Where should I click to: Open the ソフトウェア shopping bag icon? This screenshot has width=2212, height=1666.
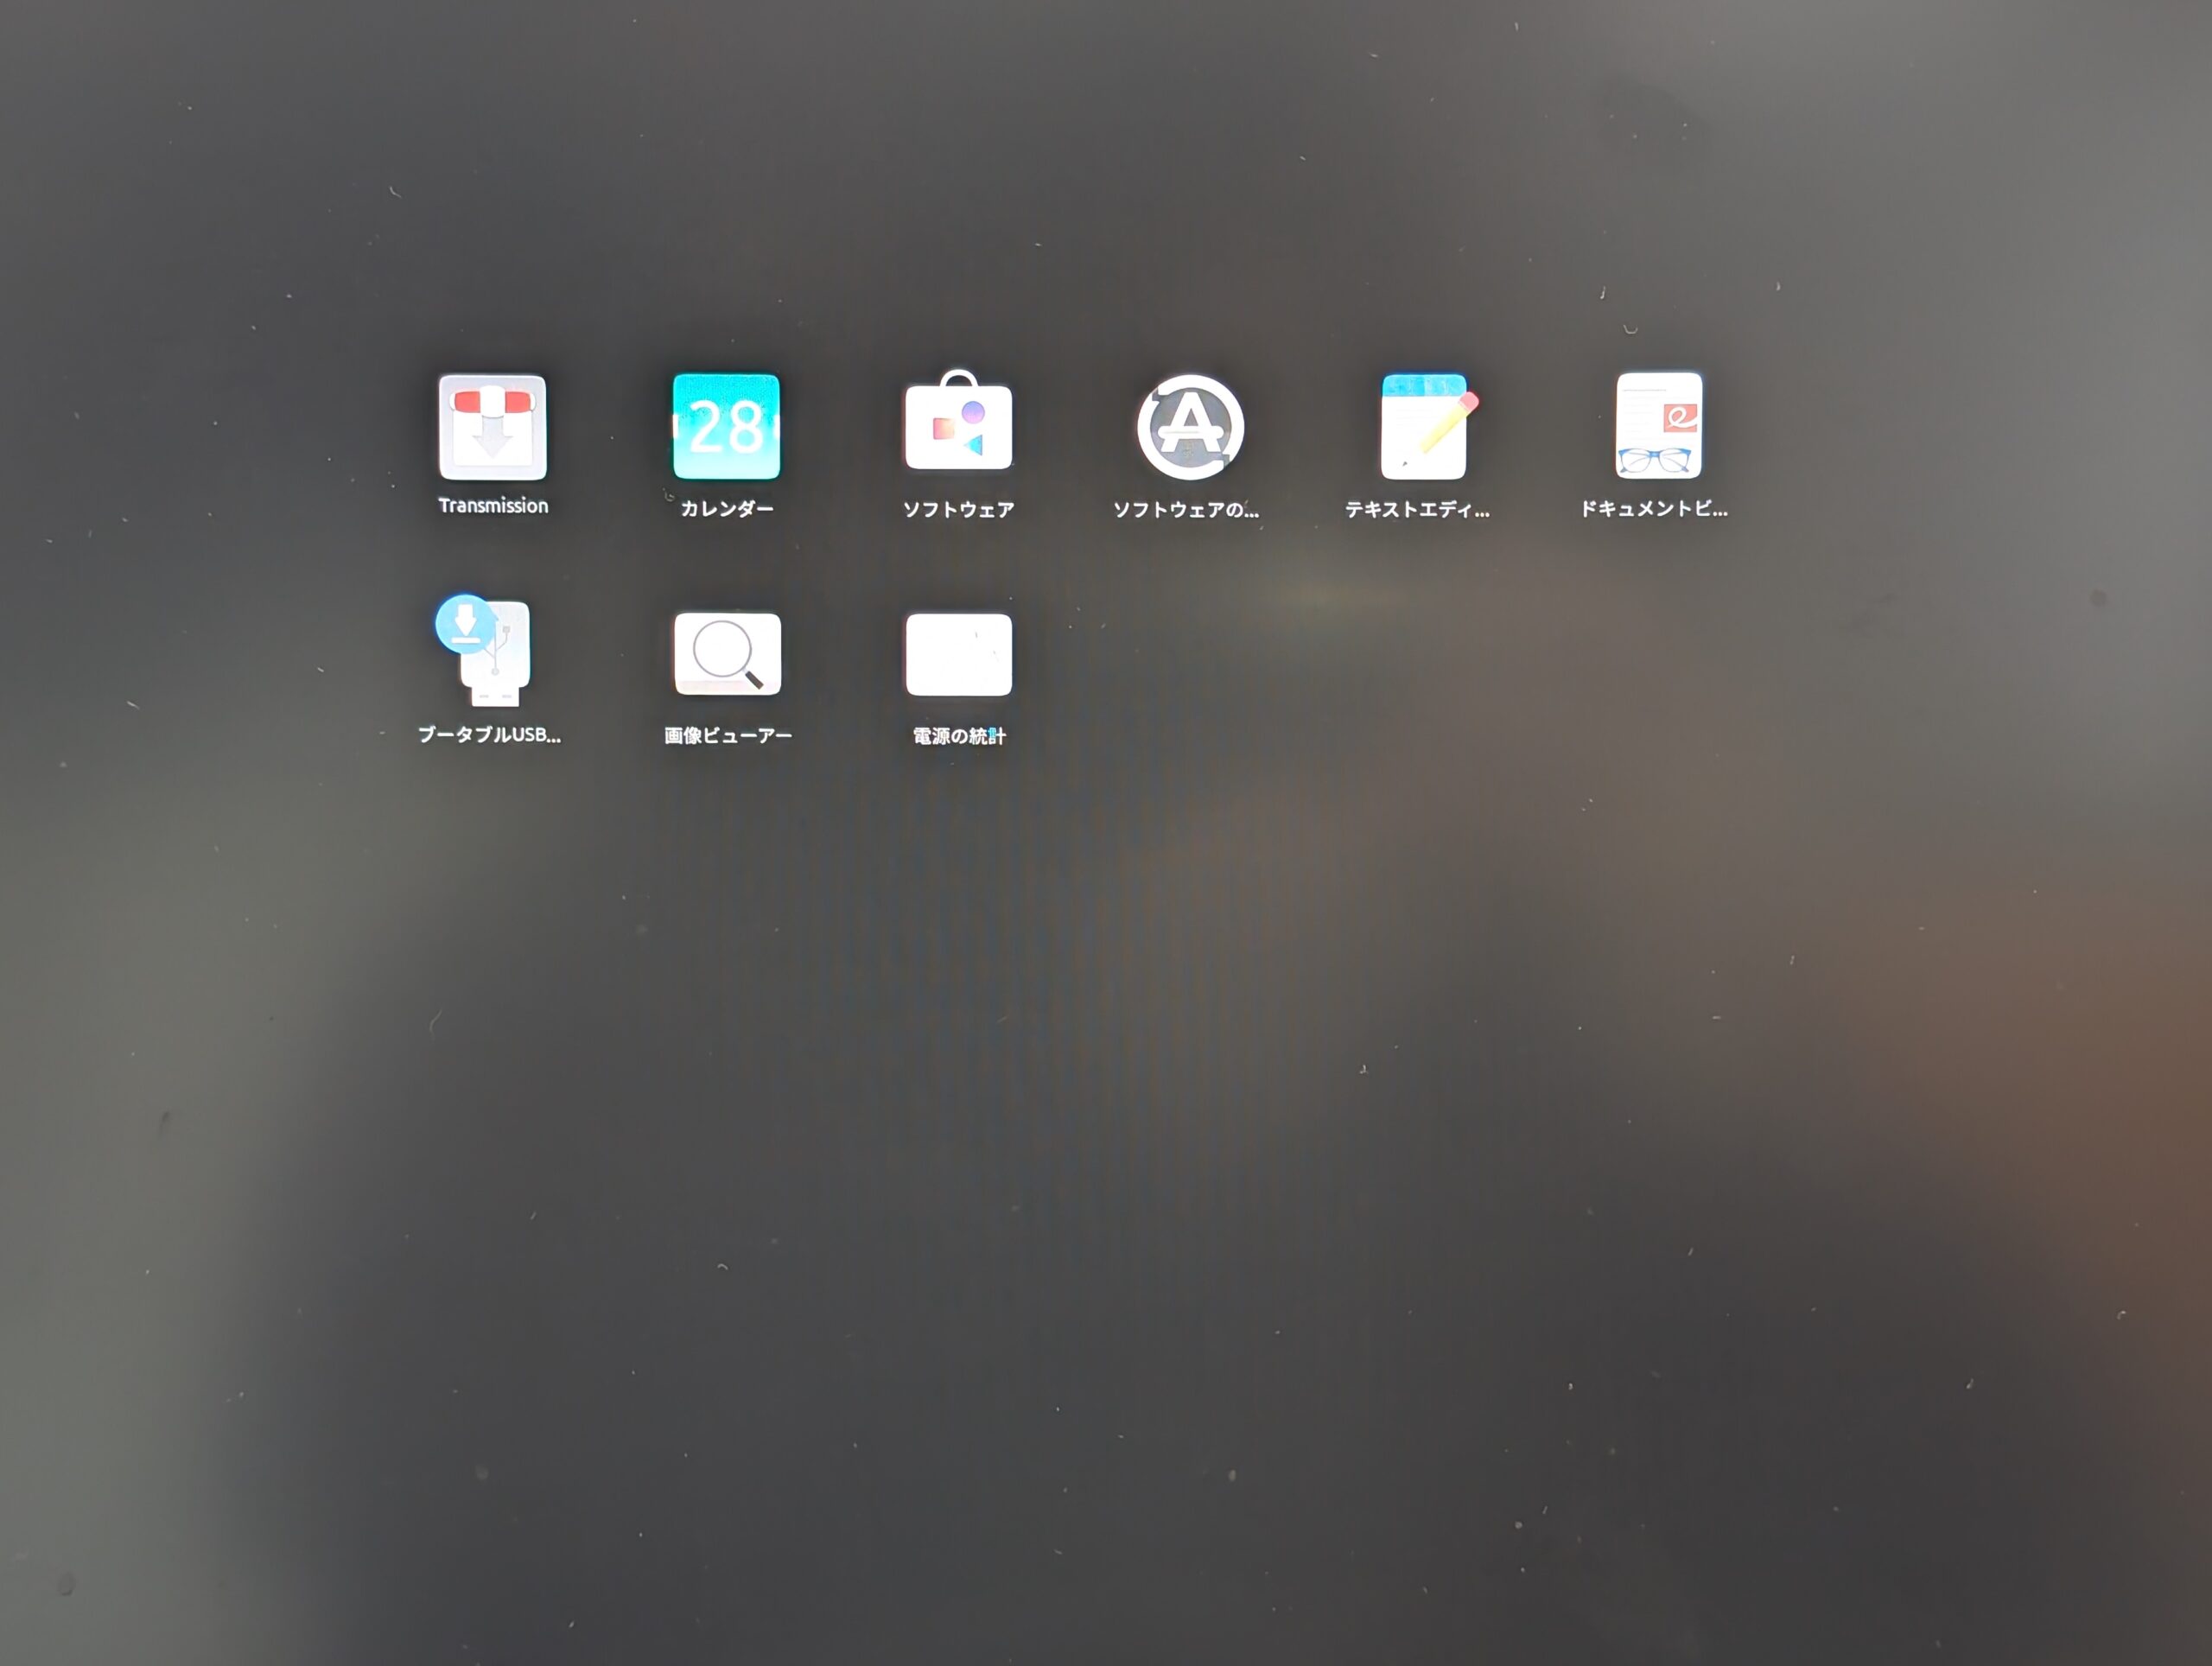pyautogui.click(x=958, y=427)
